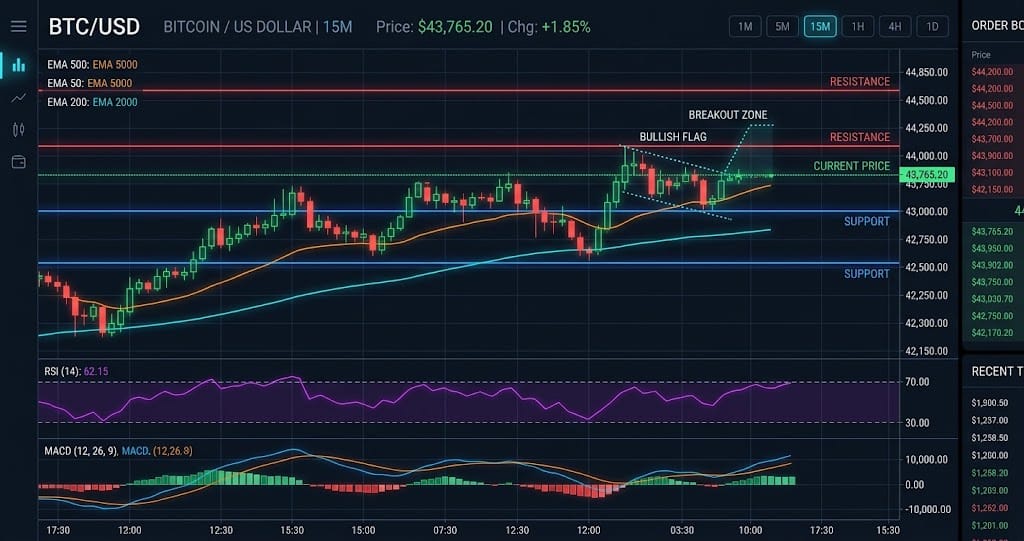
Task: Select the $1,262.00 recent trade row
Action: coord(990,508)
